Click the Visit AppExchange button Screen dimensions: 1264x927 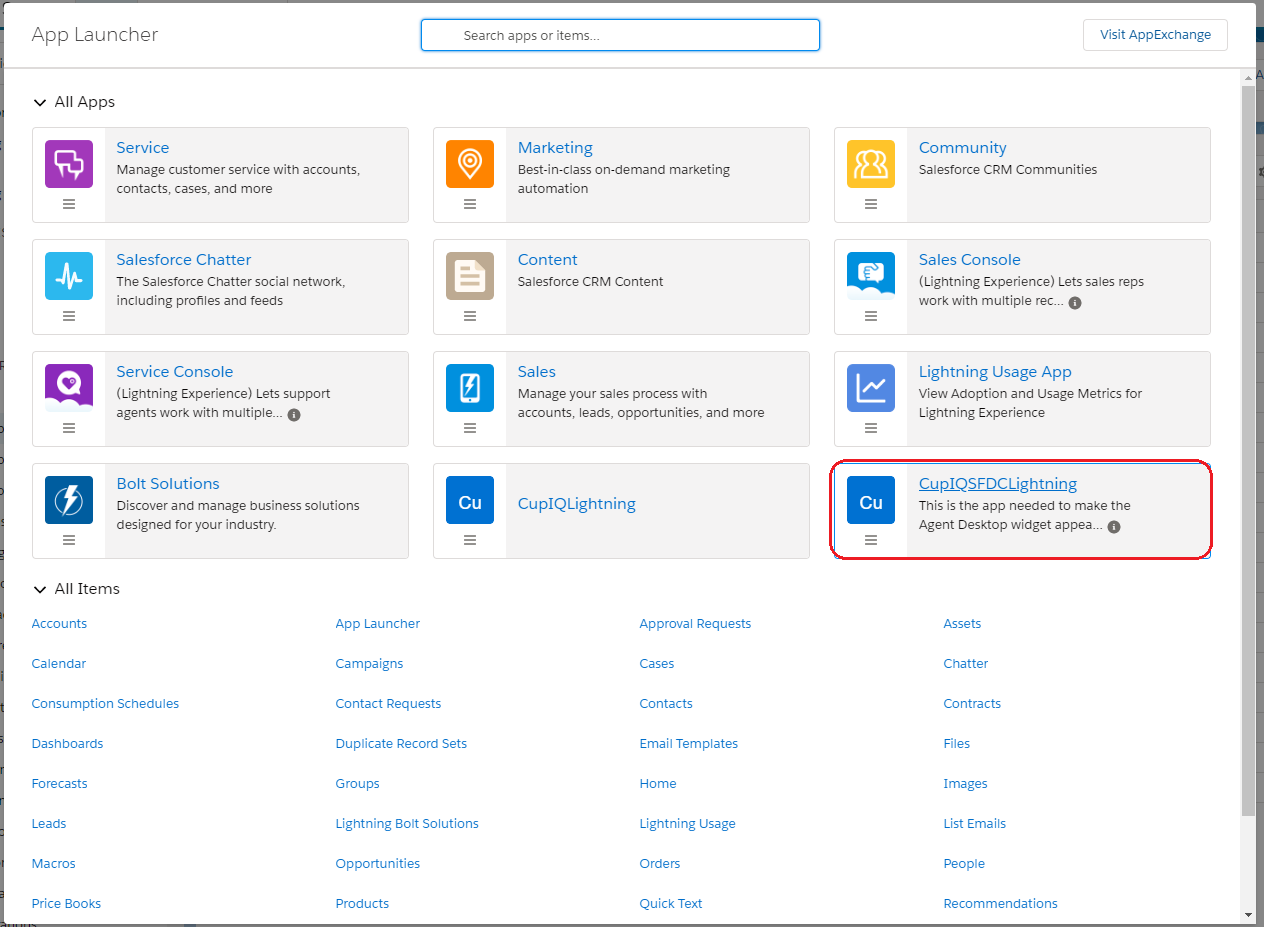(1155, 34)
